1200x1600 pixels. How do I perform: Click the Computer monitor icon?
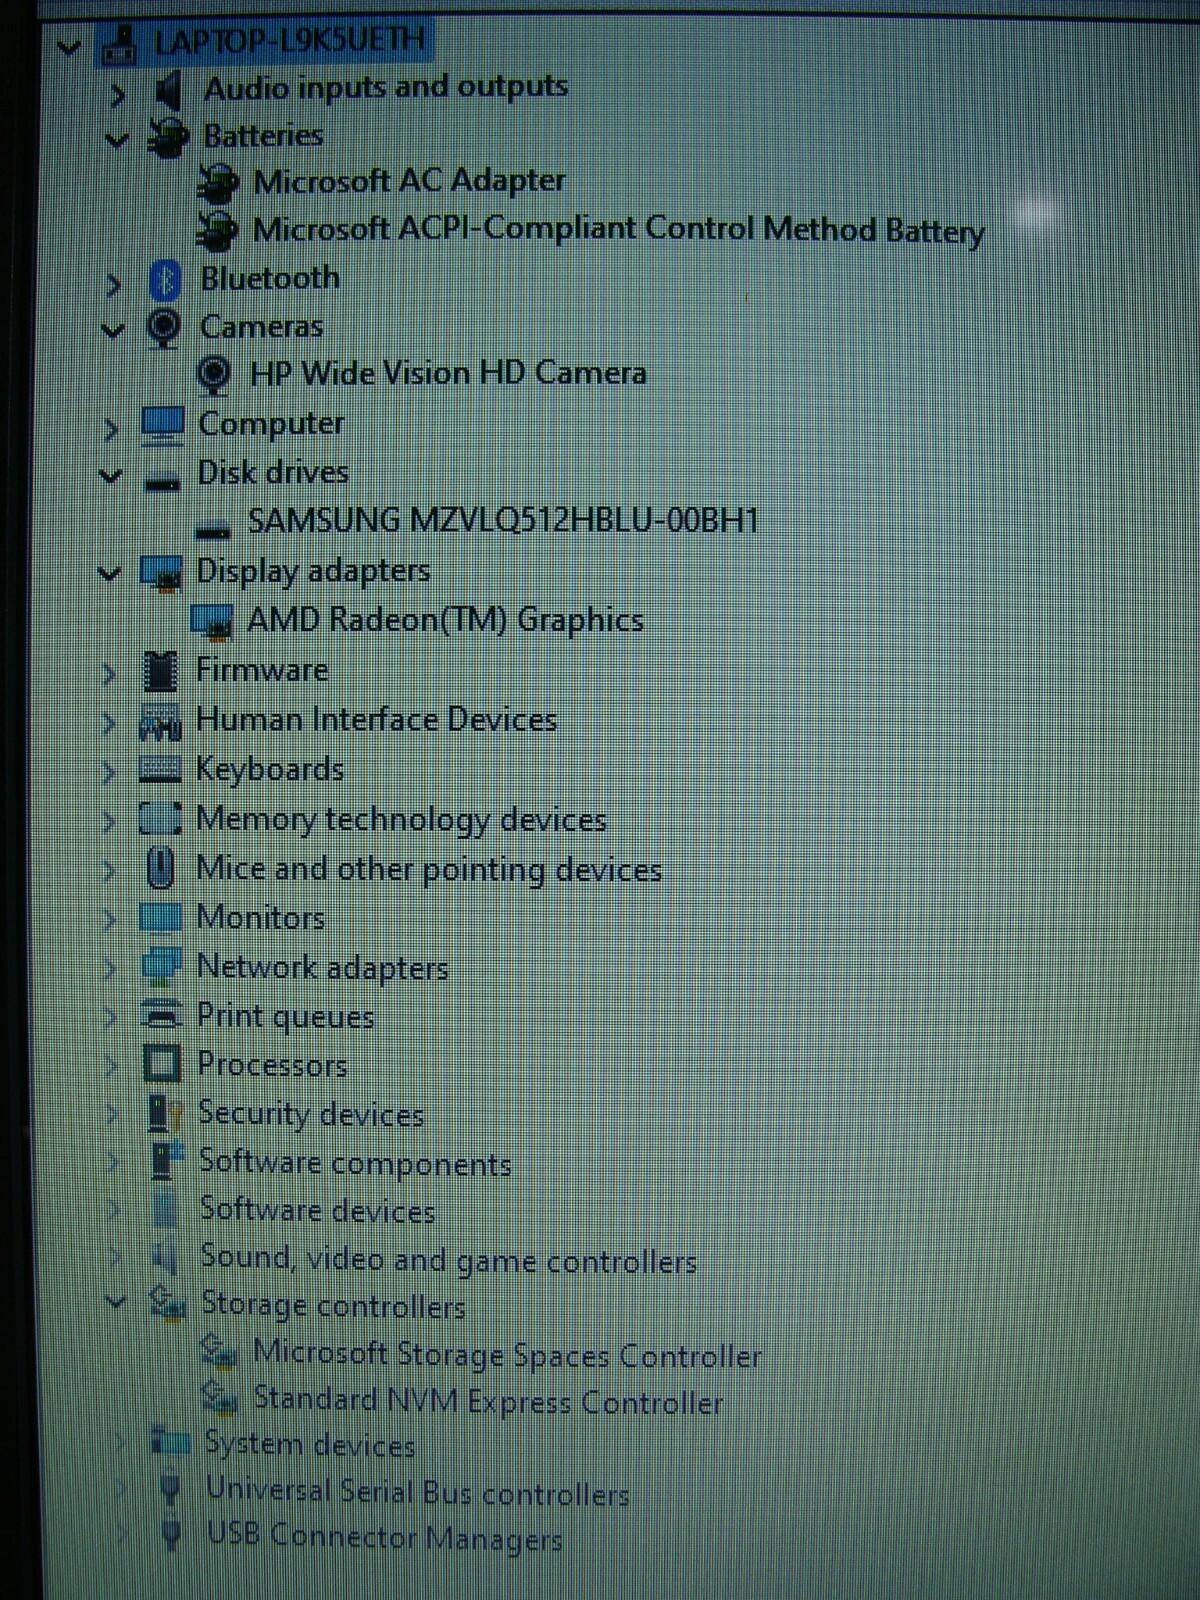(161, 424)
